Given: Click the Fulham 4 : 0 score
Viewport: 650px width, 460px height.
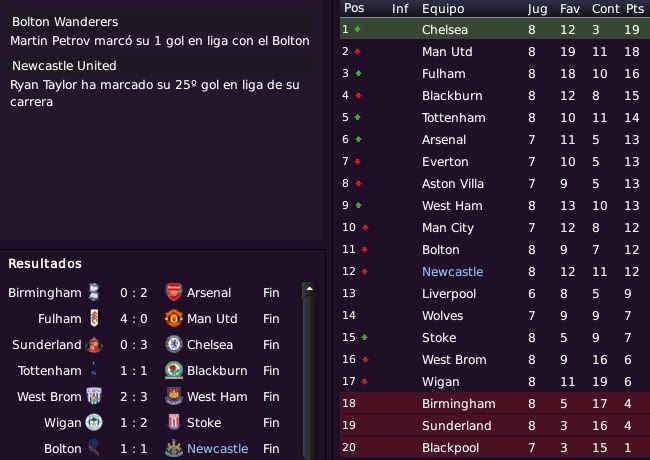Looking at the screenshot, I should (x=133, y=319).
